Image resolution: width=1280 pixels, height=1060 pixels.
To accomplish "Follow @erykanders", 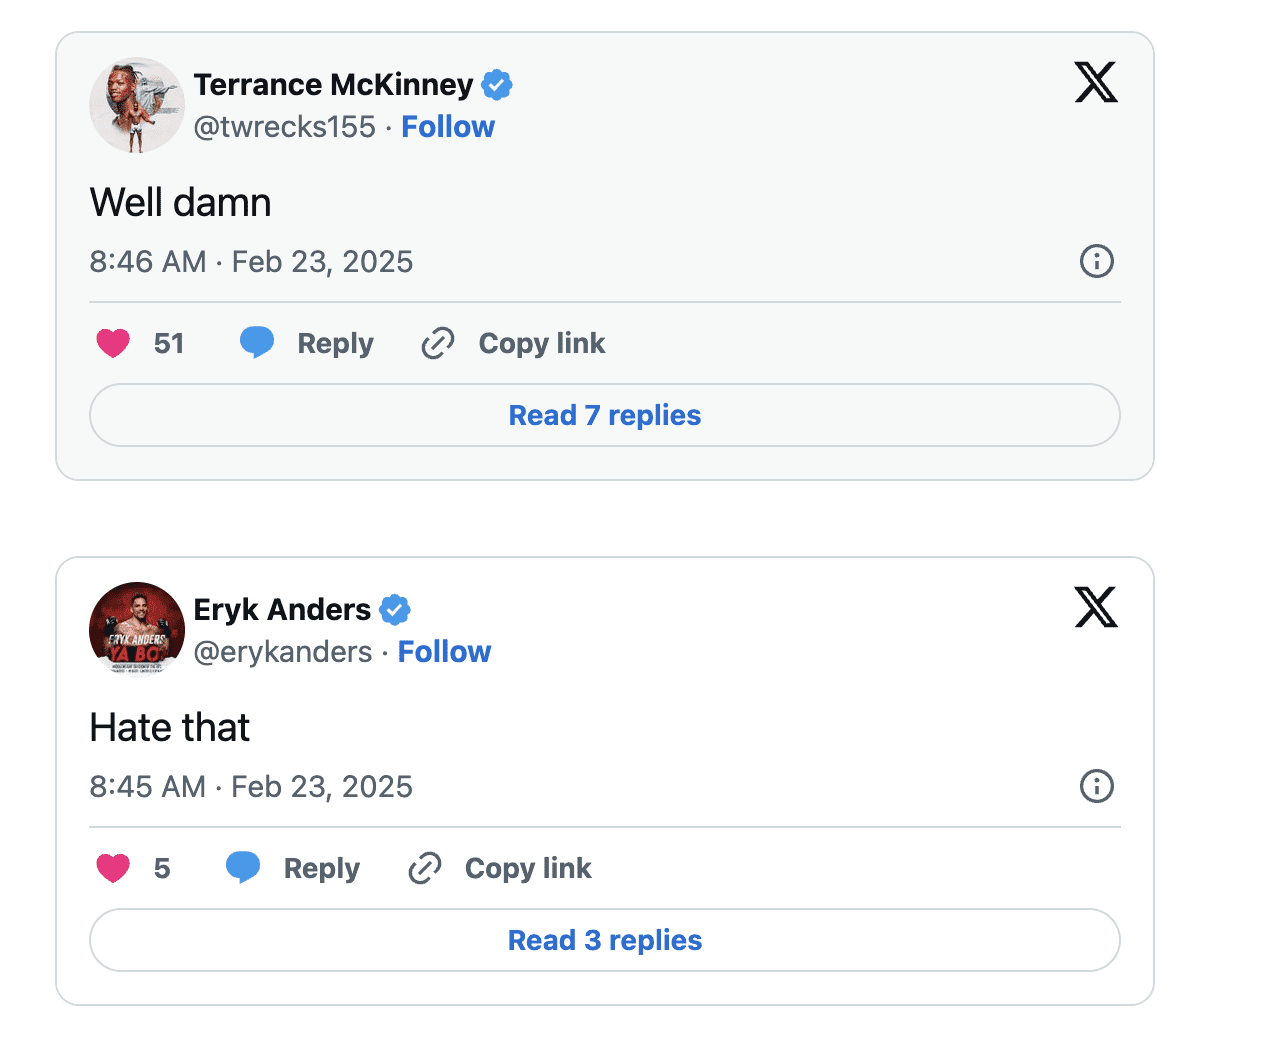I will tap(445, 652).
